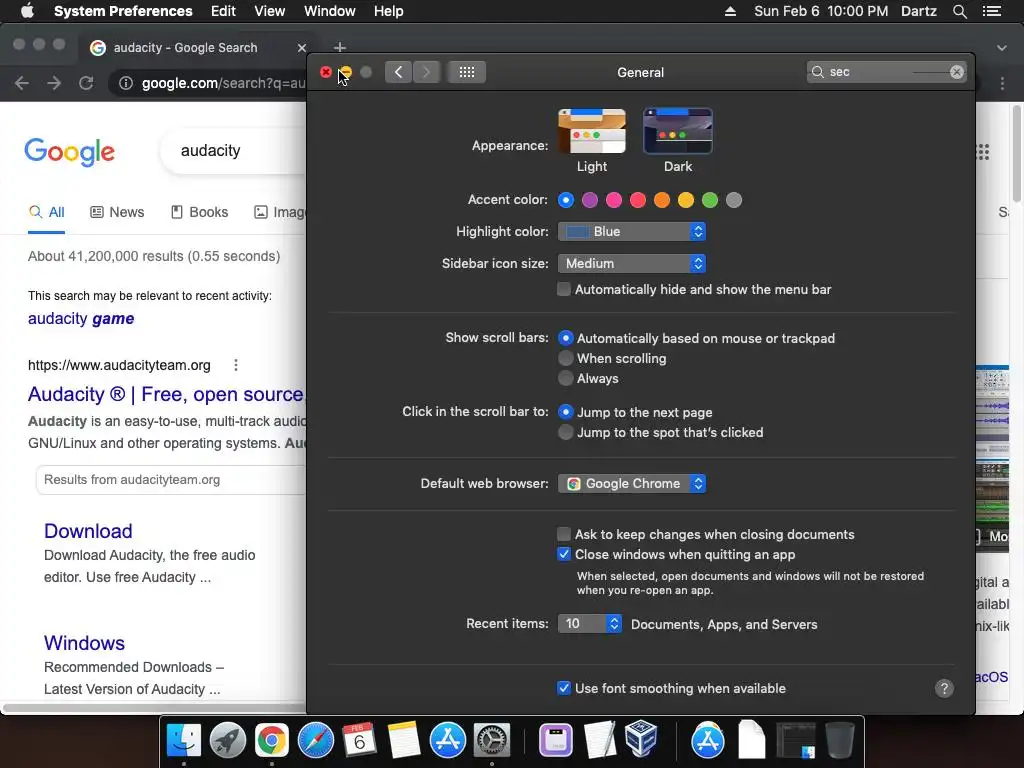The image size is (1024, 768).
Task: Open the help question mark button
Action: tap(944, 688)
